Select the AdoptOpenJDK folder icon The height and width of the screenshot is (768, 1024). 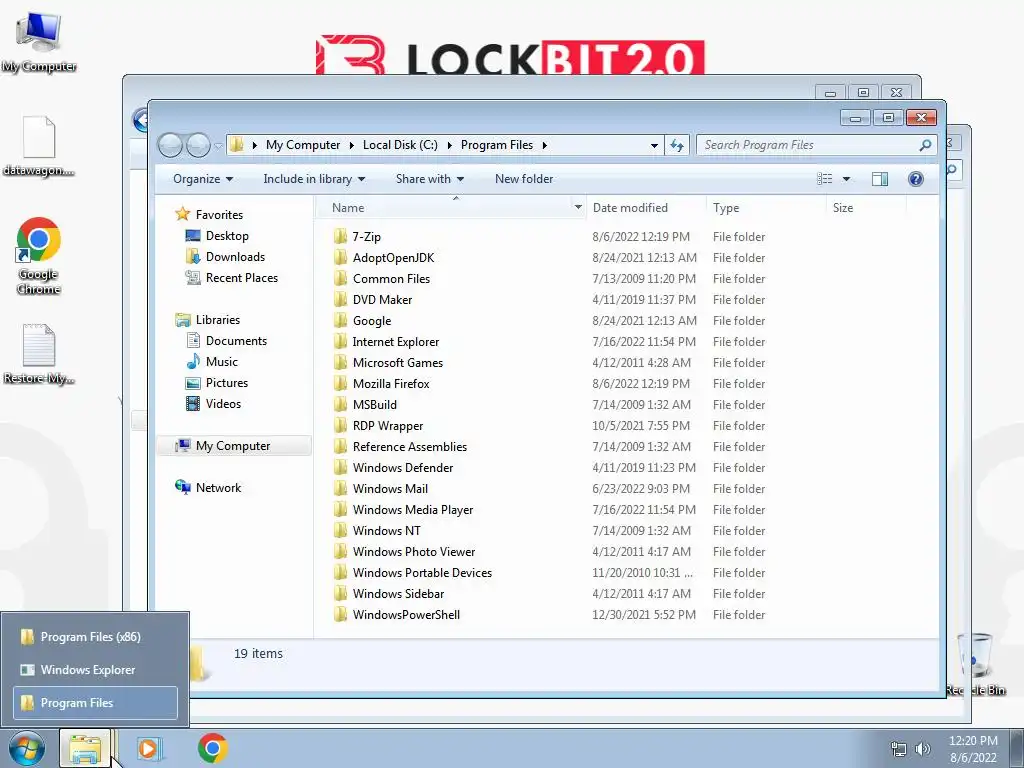(x=340, y=257)
